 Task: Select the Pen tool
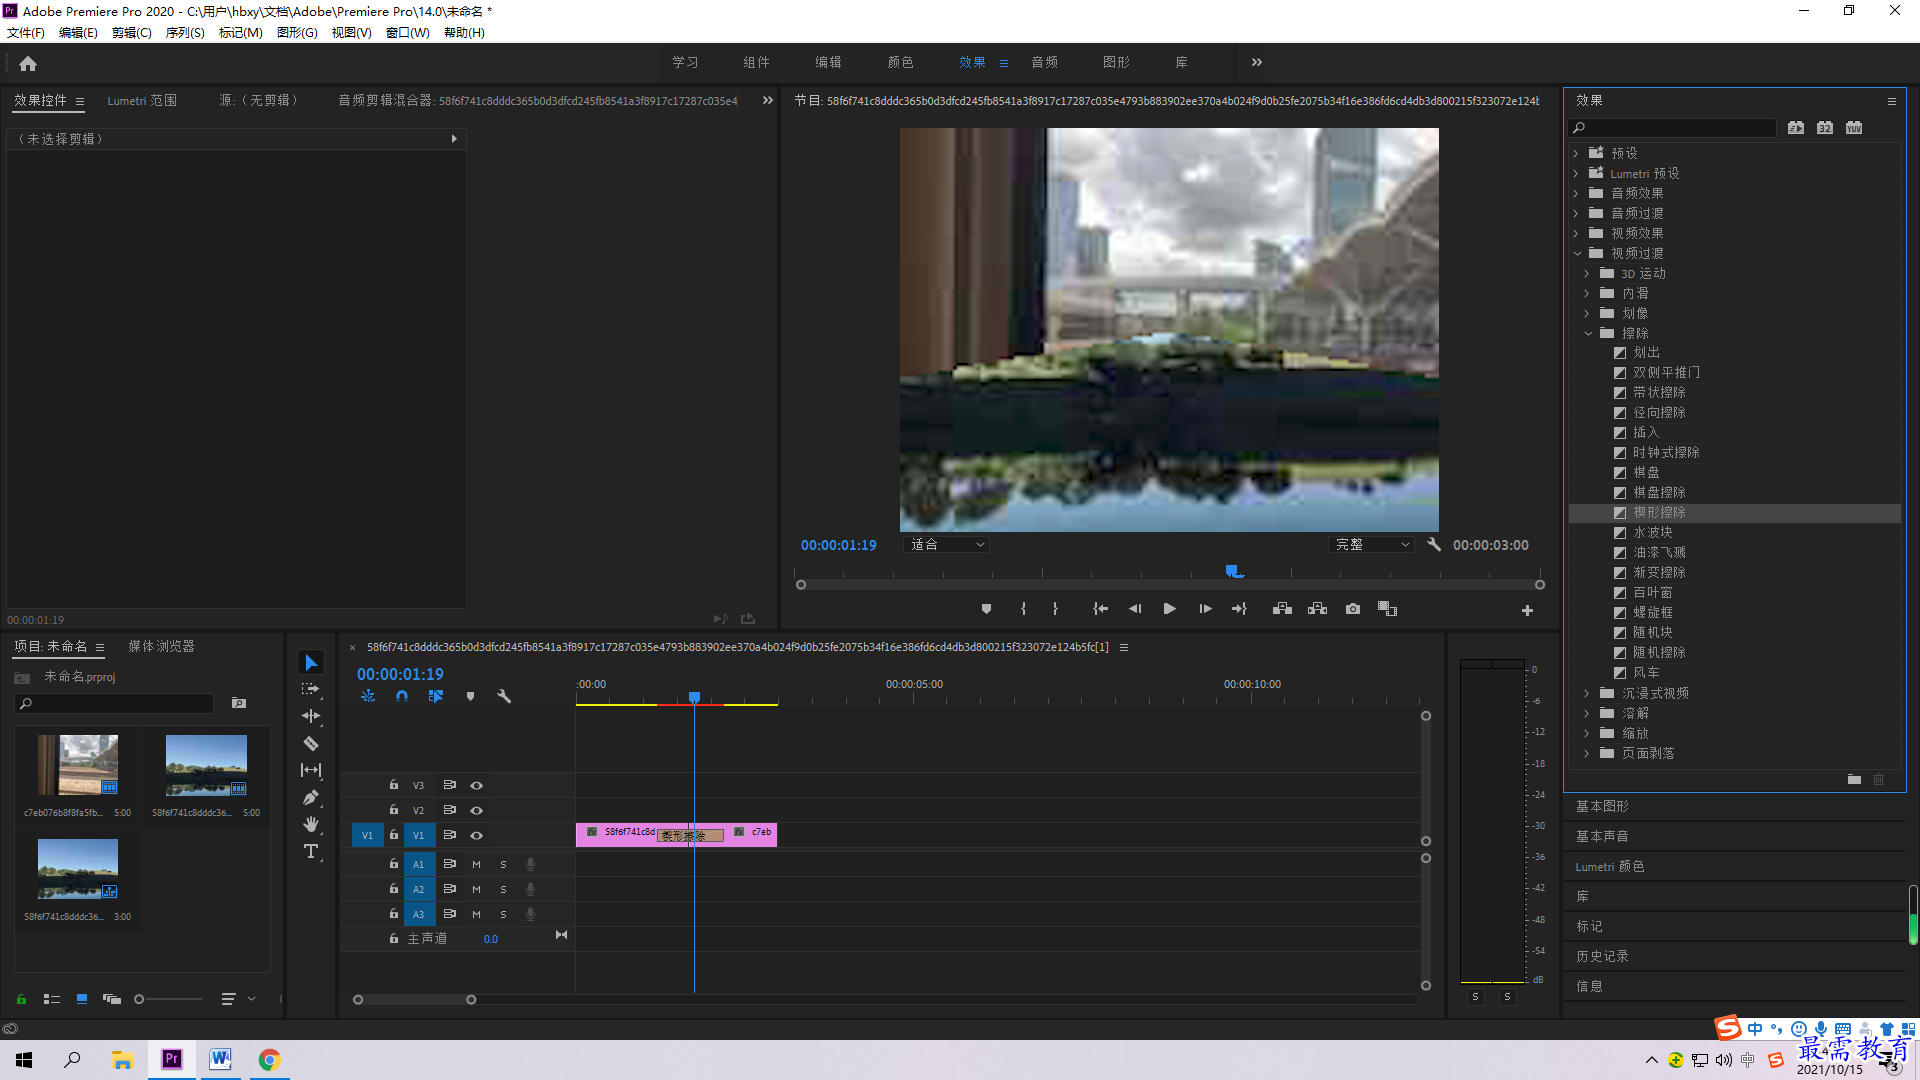[311, 797]
